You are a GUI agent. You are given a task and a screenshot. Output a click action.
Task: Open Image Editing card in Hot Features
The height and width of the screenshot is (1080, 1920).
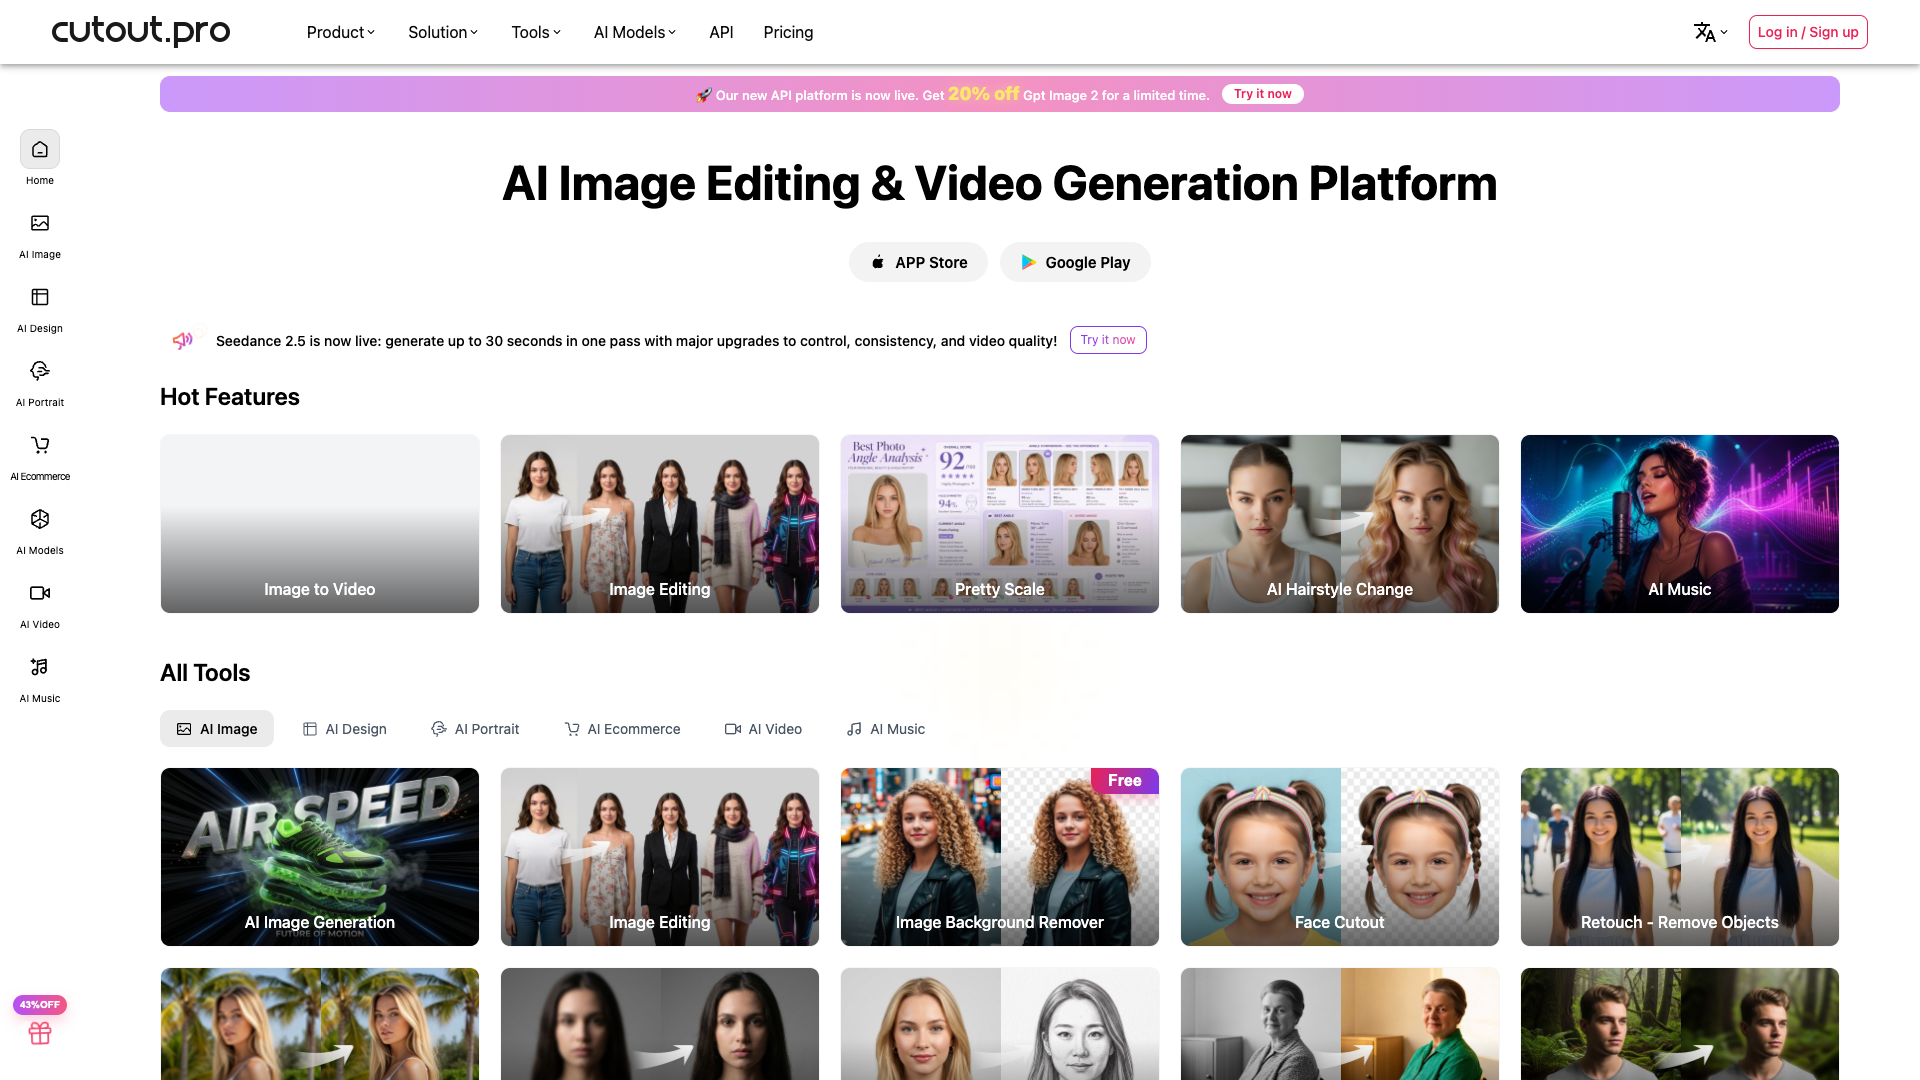[x=660, y=524]
